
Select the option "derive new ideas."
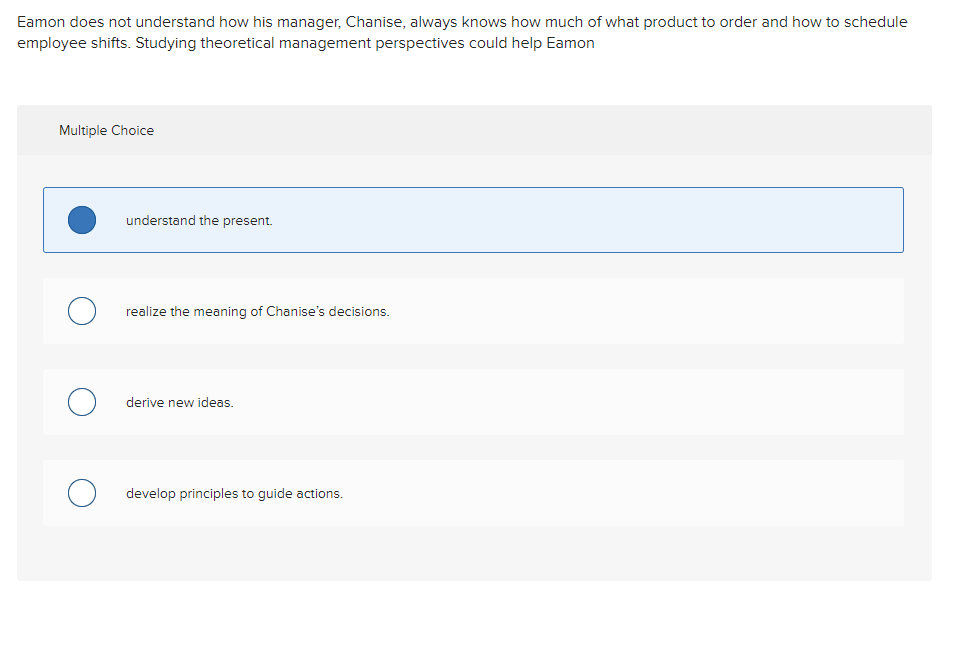(x=473, y=402)
